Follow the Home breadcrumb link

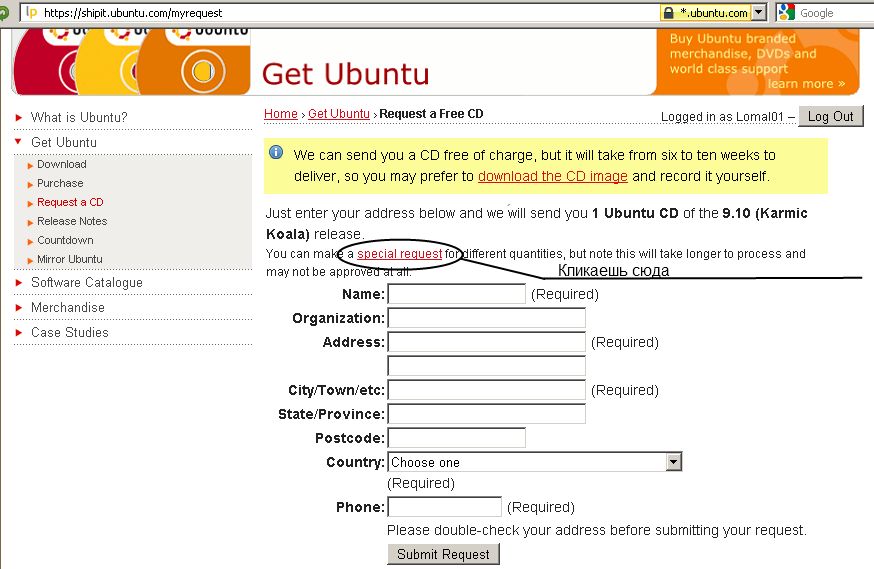[280, 114]
